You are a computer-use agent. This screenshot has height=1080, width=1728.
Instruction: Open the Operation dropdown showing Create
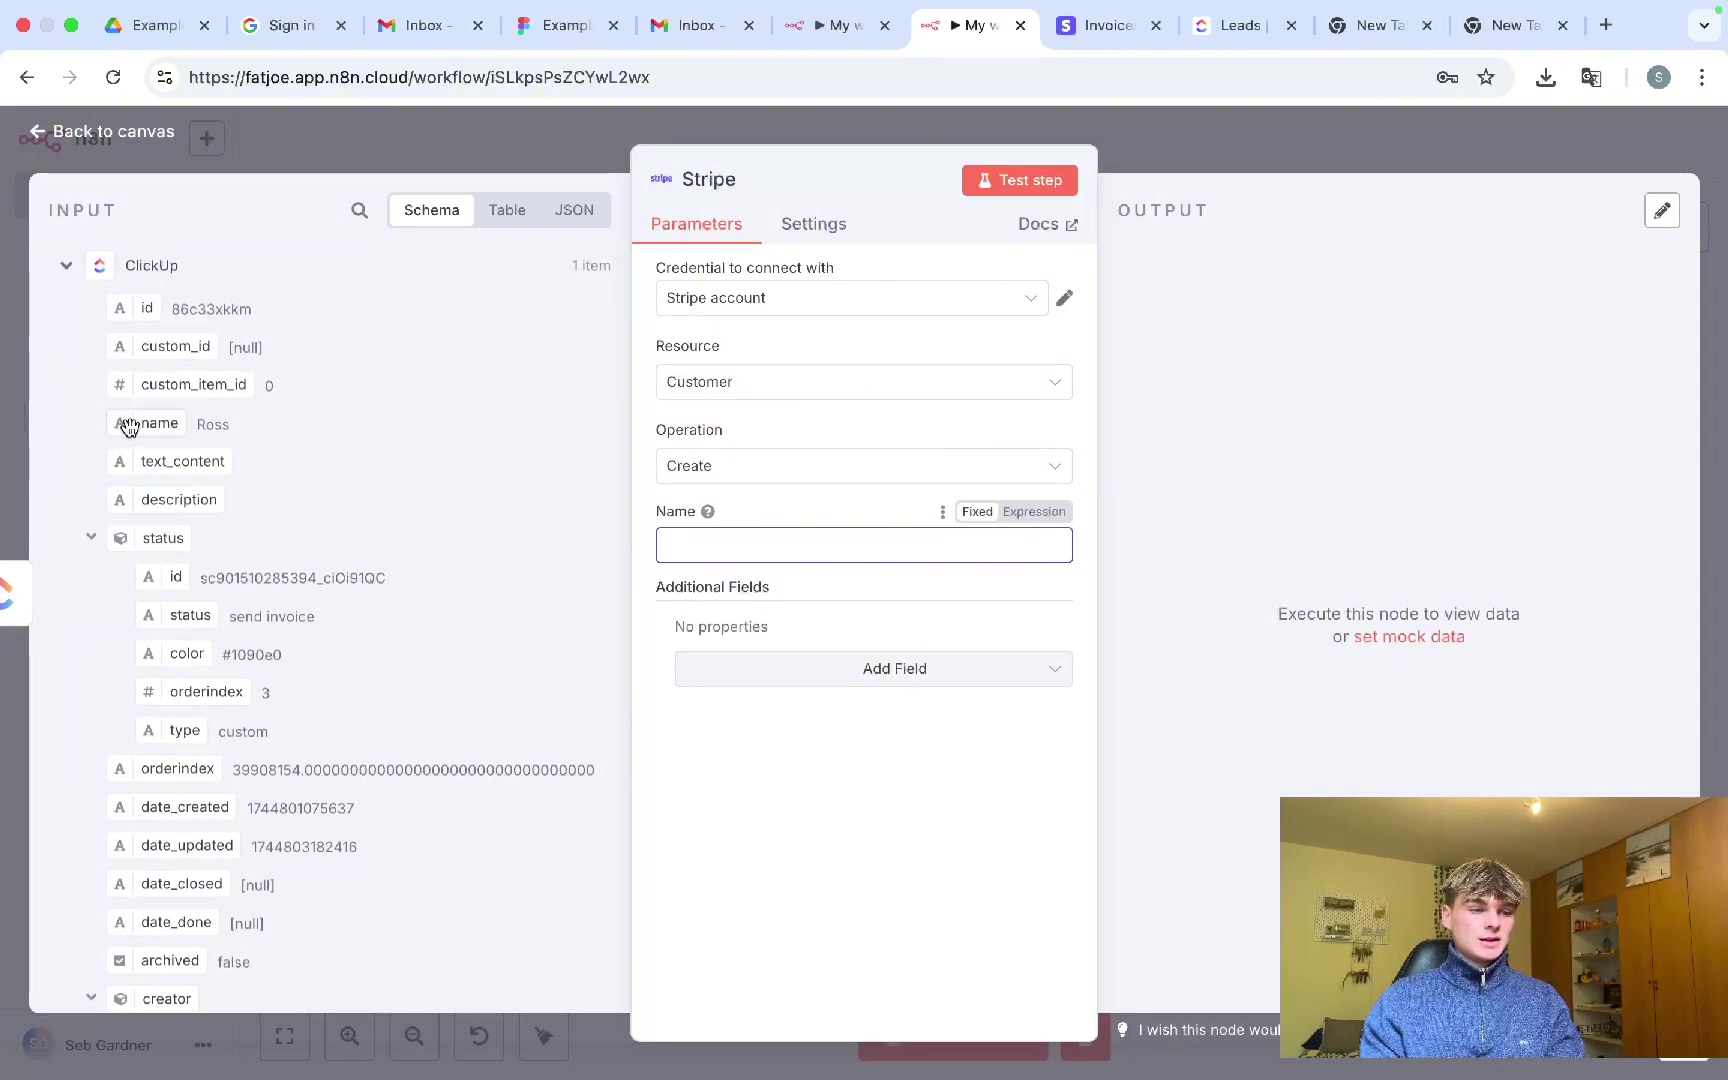(x=863, y=466)
